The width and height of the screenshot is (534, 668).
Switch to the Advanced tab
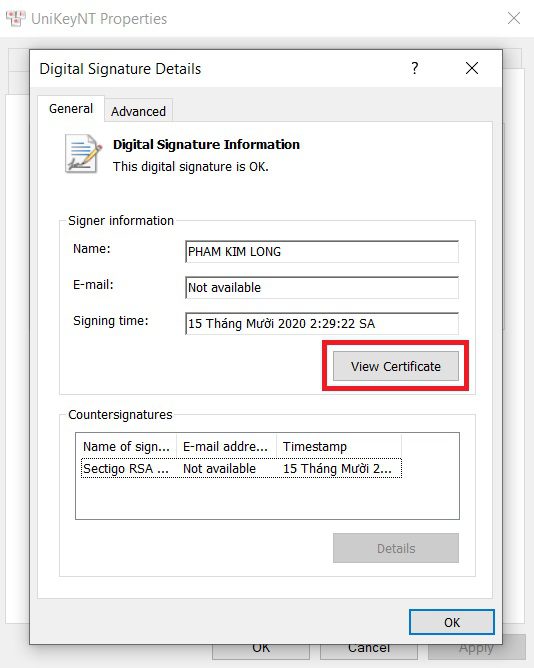pyautogui.click(x=139, y=111)
